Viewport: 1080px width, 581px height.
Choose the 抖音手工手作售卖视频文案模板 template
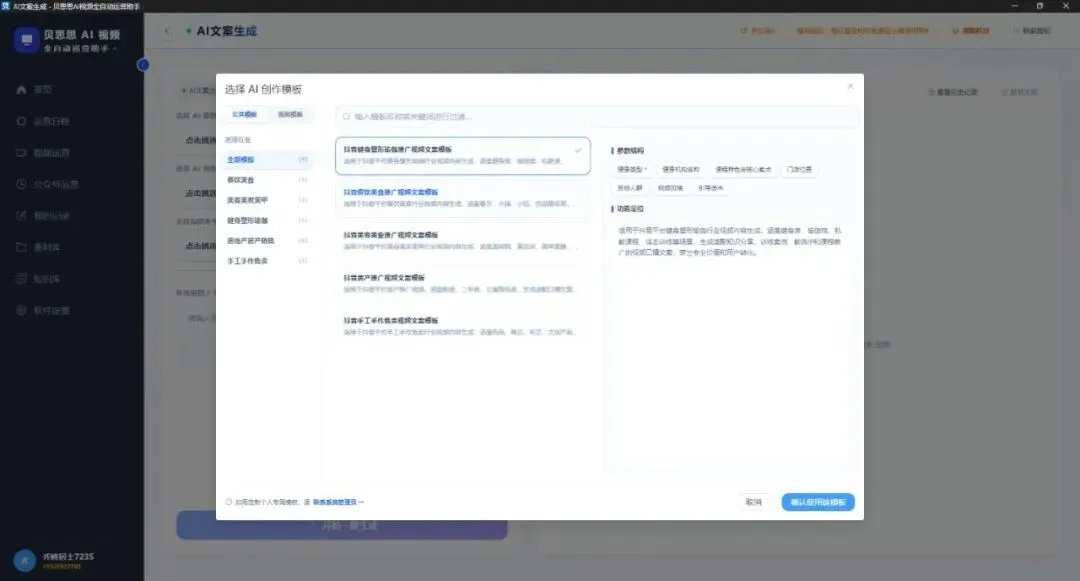[463, 326]
